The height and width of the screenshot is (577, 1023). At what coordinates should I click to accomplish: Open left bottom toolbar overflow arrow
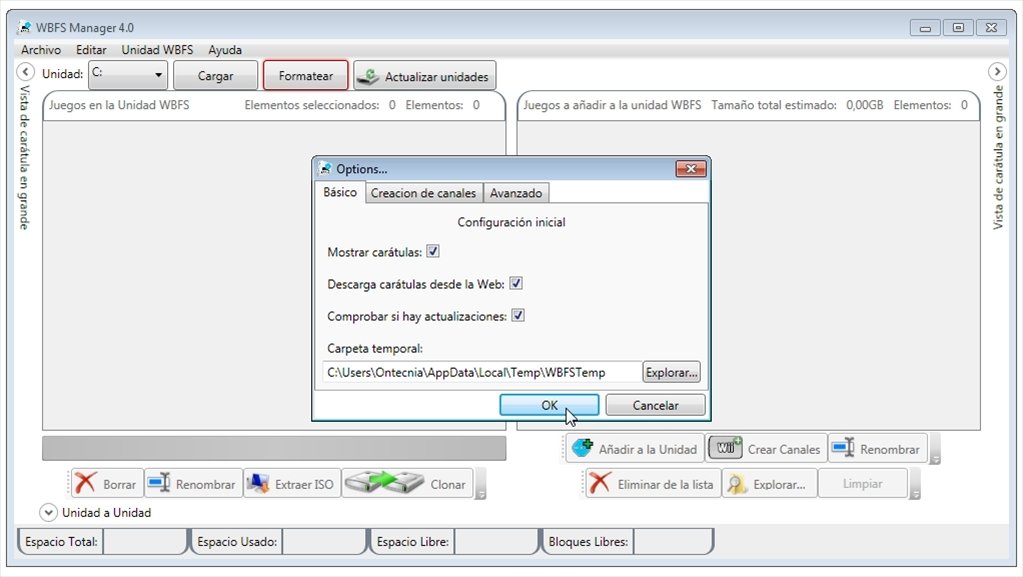click(481, 484)
